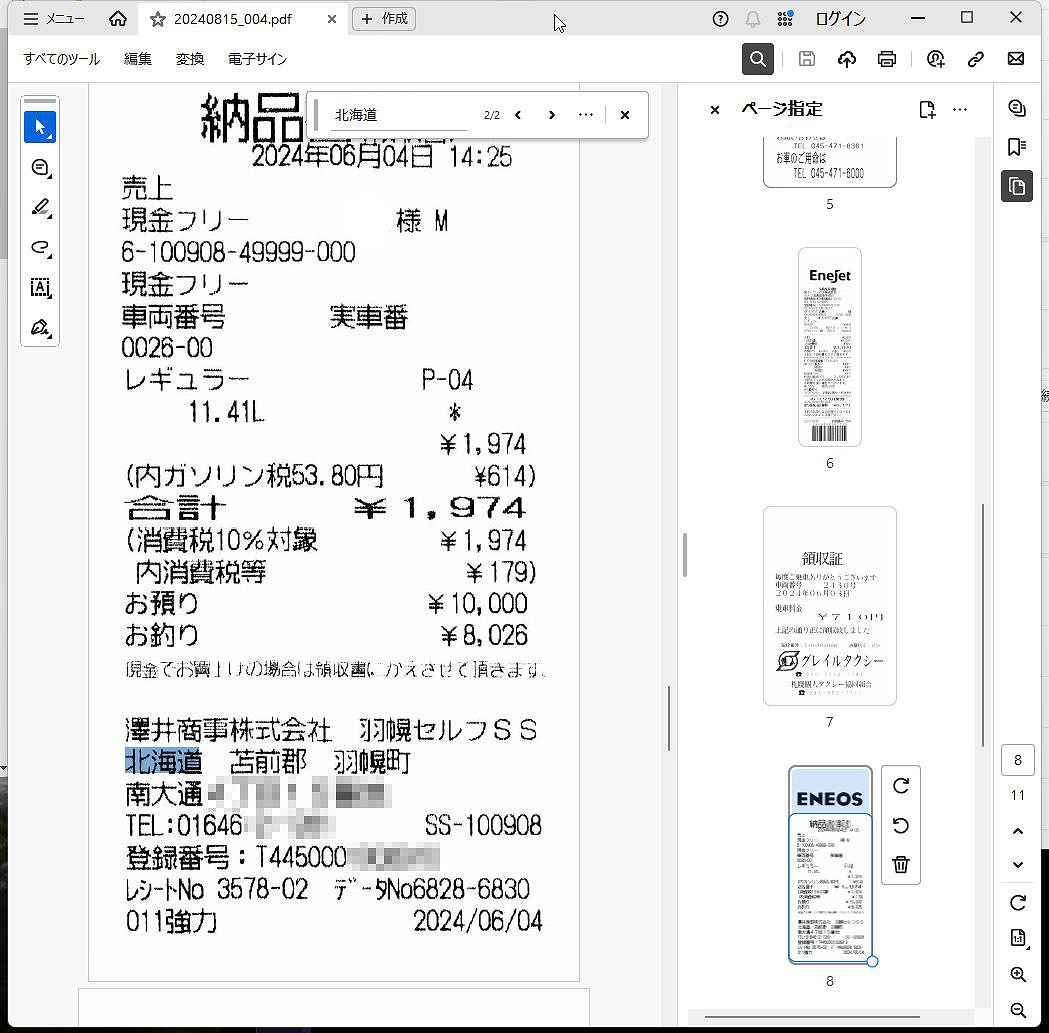Go to next search result
Image resolution: width=1049 pixels, height=1033 pixels.
[x=551, y=115]
